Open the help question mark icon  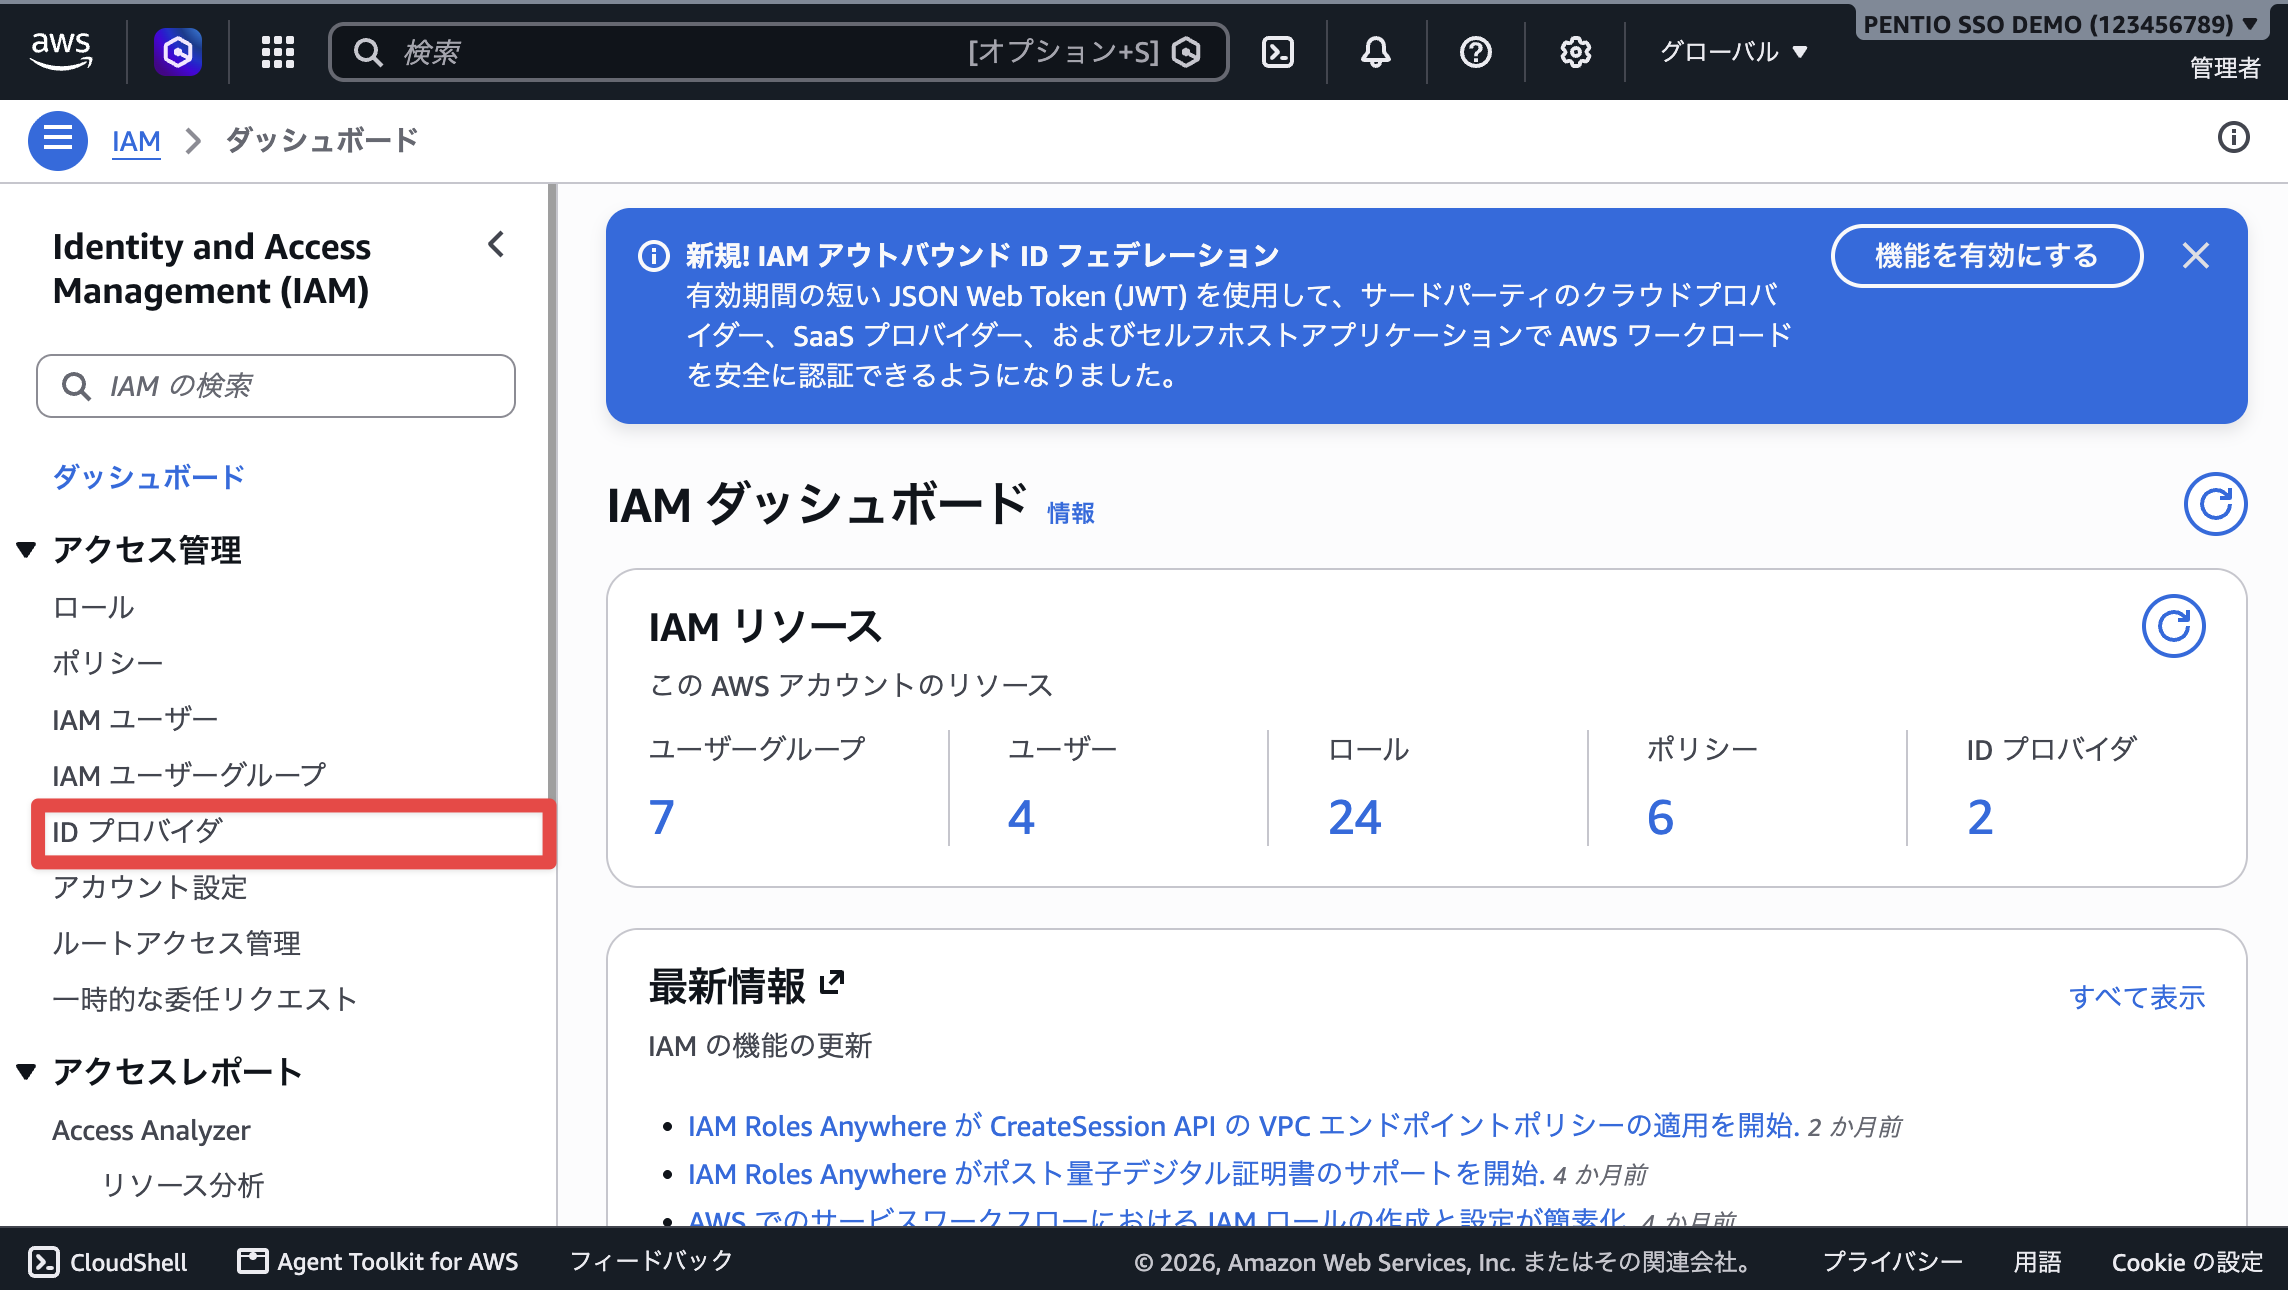click(1475, 51)
